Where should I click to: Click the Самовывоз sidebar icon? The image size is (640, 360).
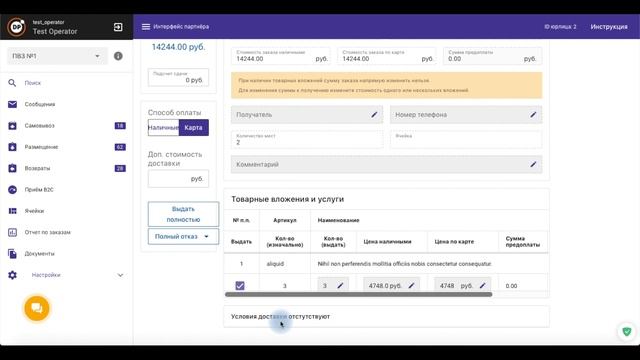pyautogui.click(x=12, y=125)
